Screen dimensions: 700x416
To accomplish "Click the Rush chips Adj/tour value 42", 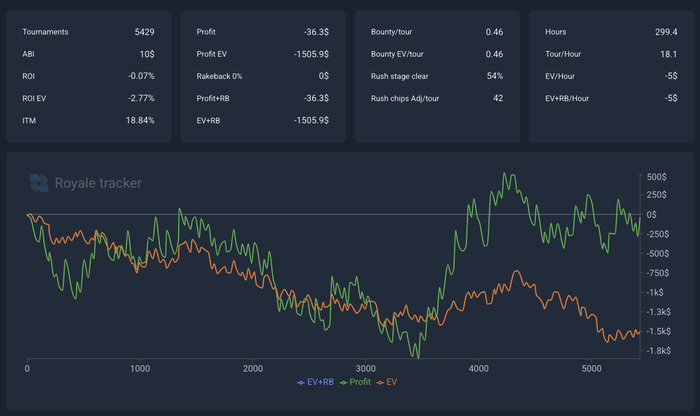I will click(498, 98).
